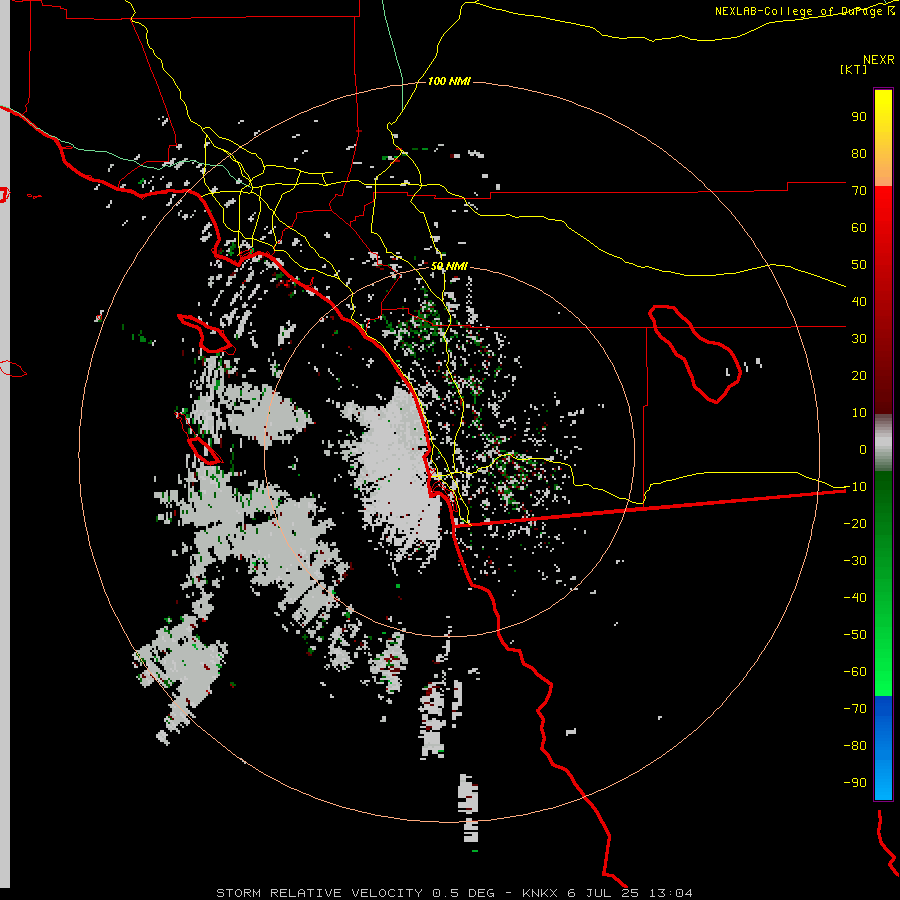Click the 13:04 timestamp in the caption
This screenshot has height=900, width=900.
(x=670, y=893)
